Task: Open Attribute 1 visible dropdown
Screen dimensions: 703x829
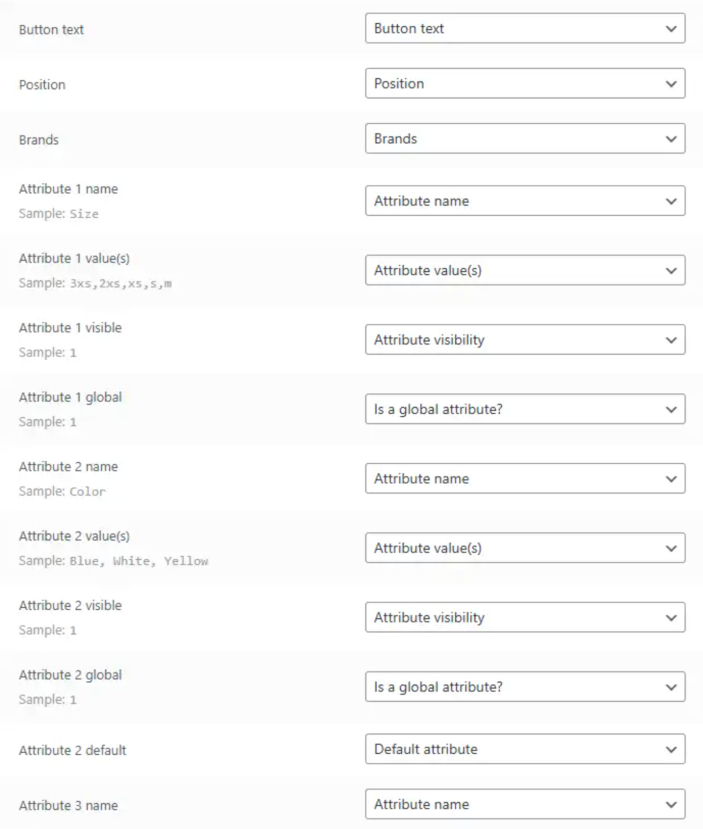Action: pyautogui.click(x=524, y=340)
